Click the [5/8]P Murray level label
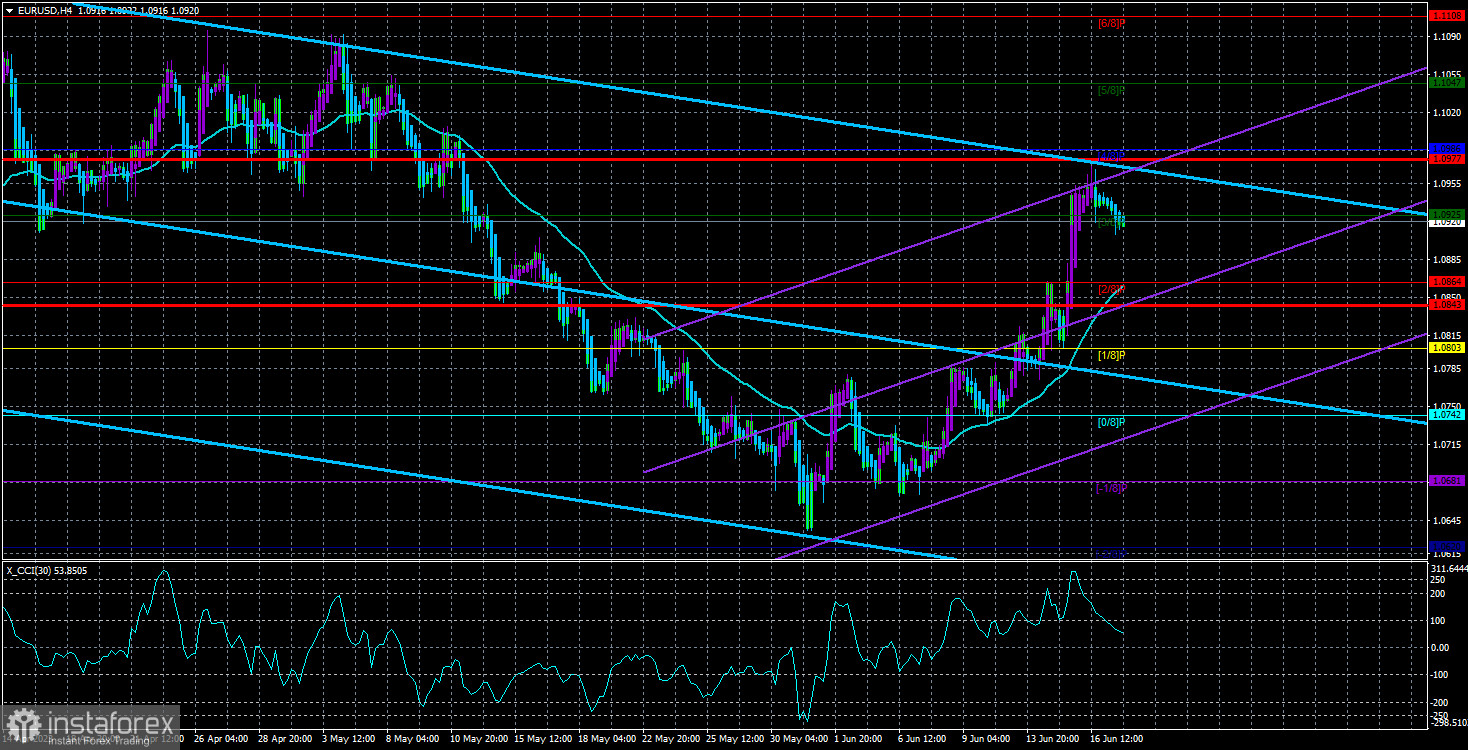 click(1112, 90)
